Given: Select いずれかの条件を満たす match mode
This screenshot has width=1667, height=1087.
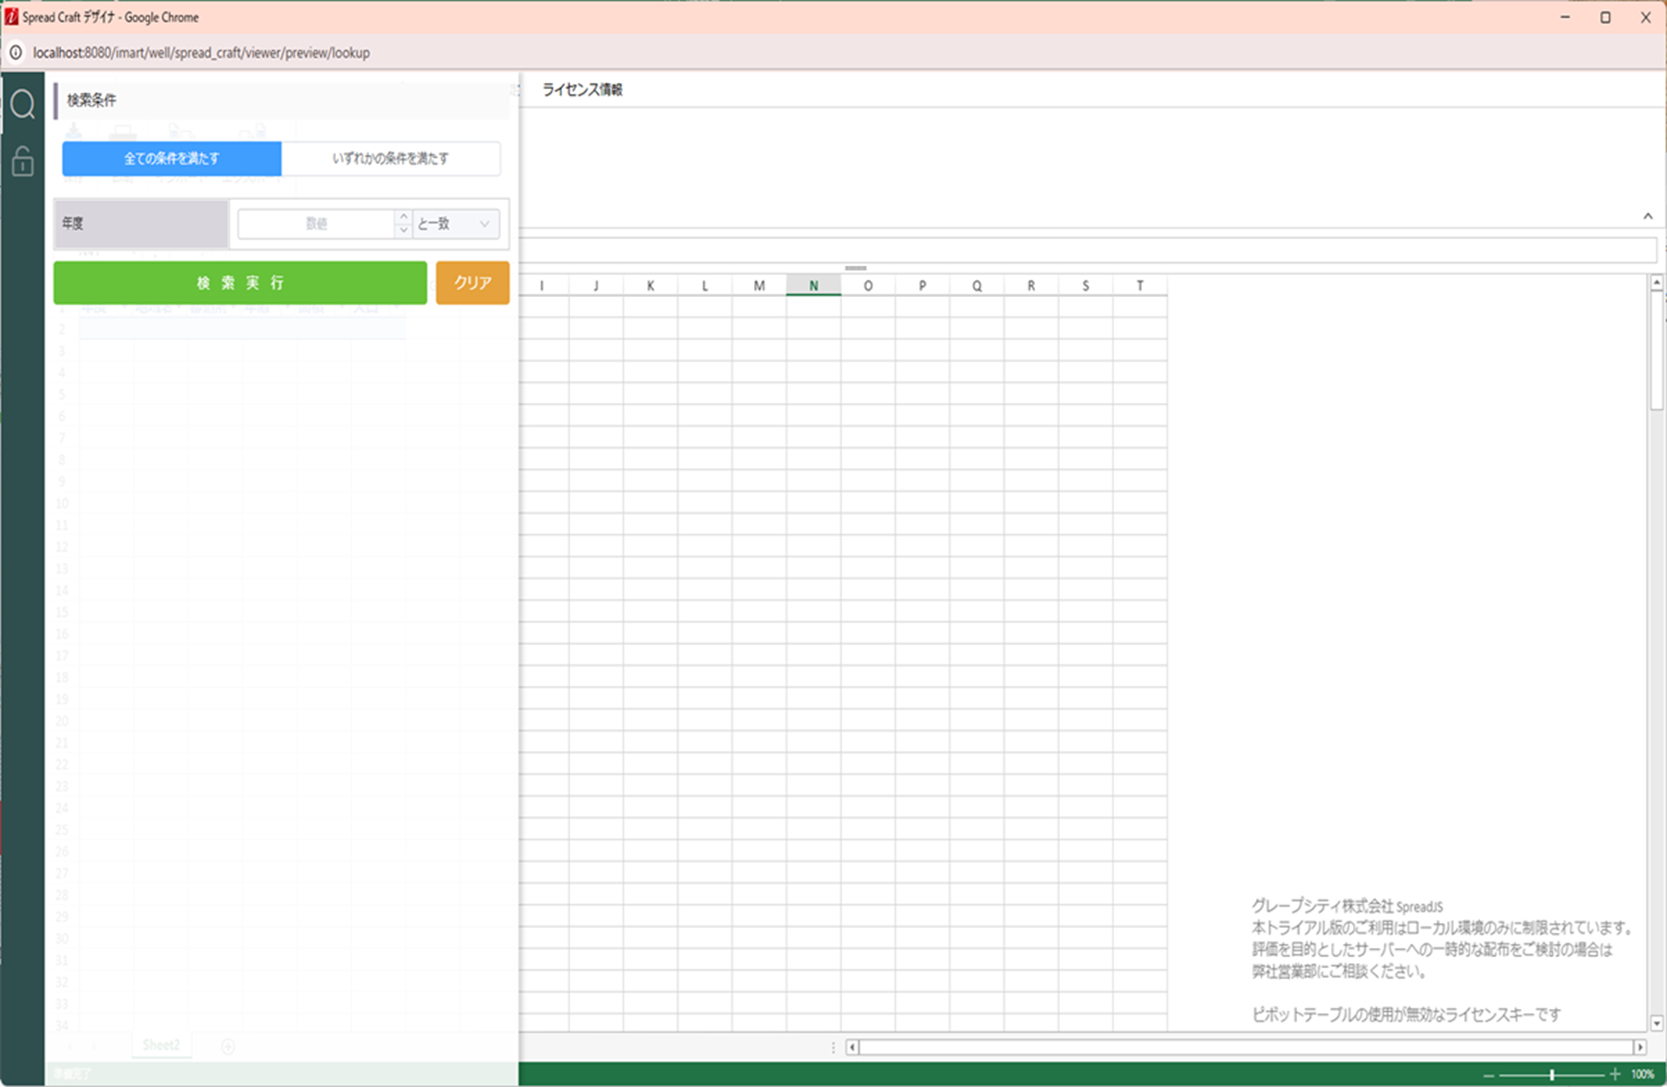Looking at the screenshot, I should (390, 158).
